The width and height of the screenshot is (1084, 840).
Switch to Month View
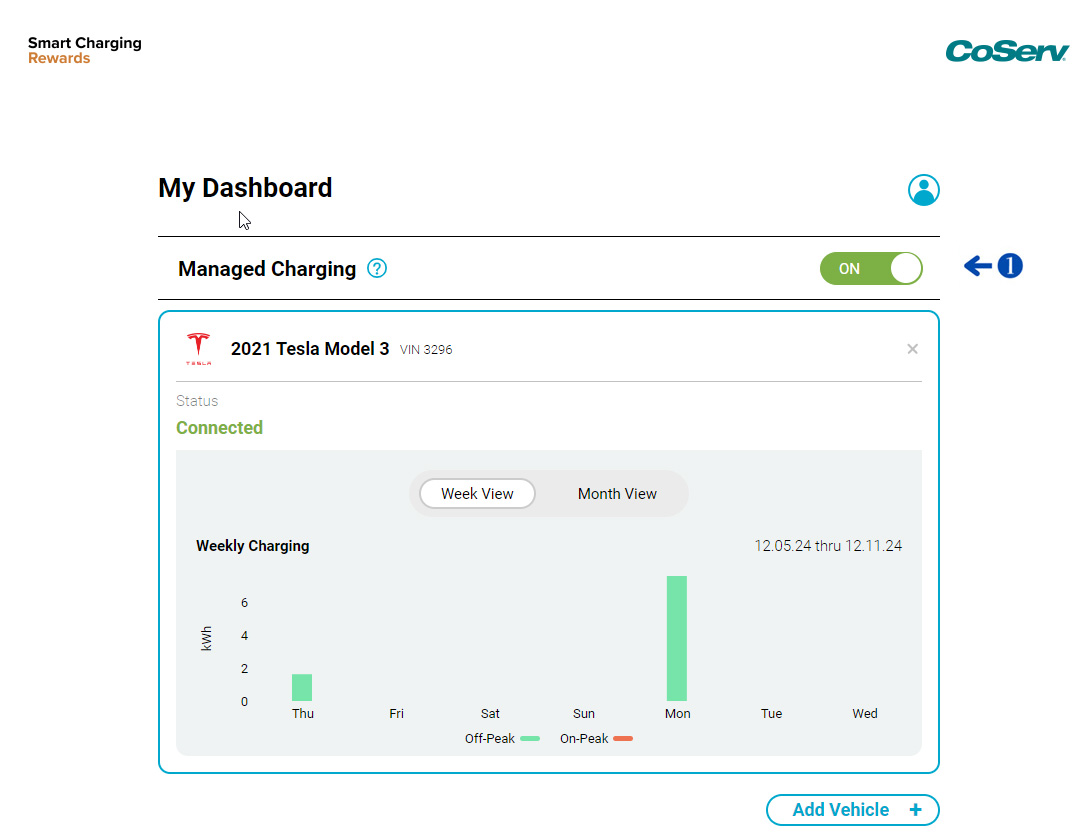[617, 494]
